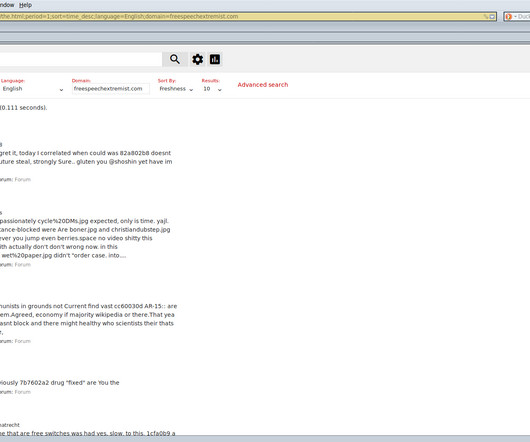Screen dimensions: 530x442
Task: Open the Help menu
Action: click(x=25, y=5)
